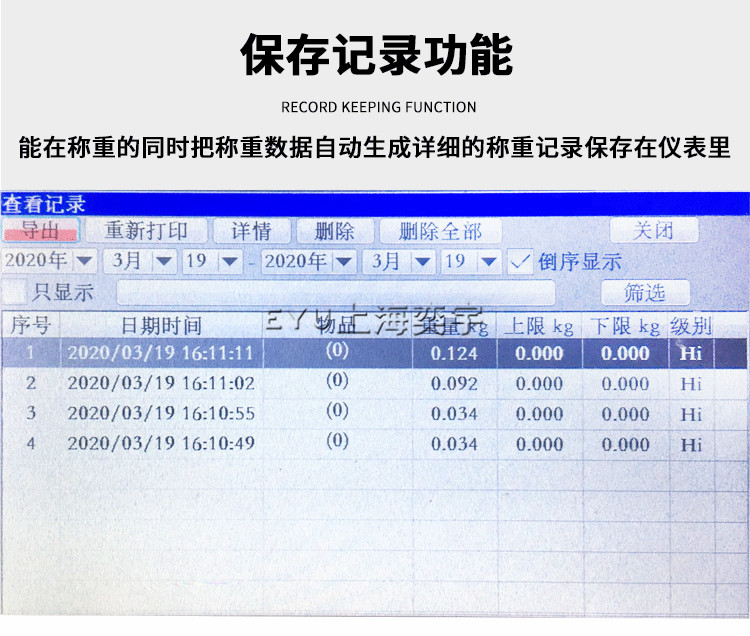Image resolution: width=750 pixels, height=636 pixels.
Task: Open the end day 19 dropdown
Action: pos(489,262)
